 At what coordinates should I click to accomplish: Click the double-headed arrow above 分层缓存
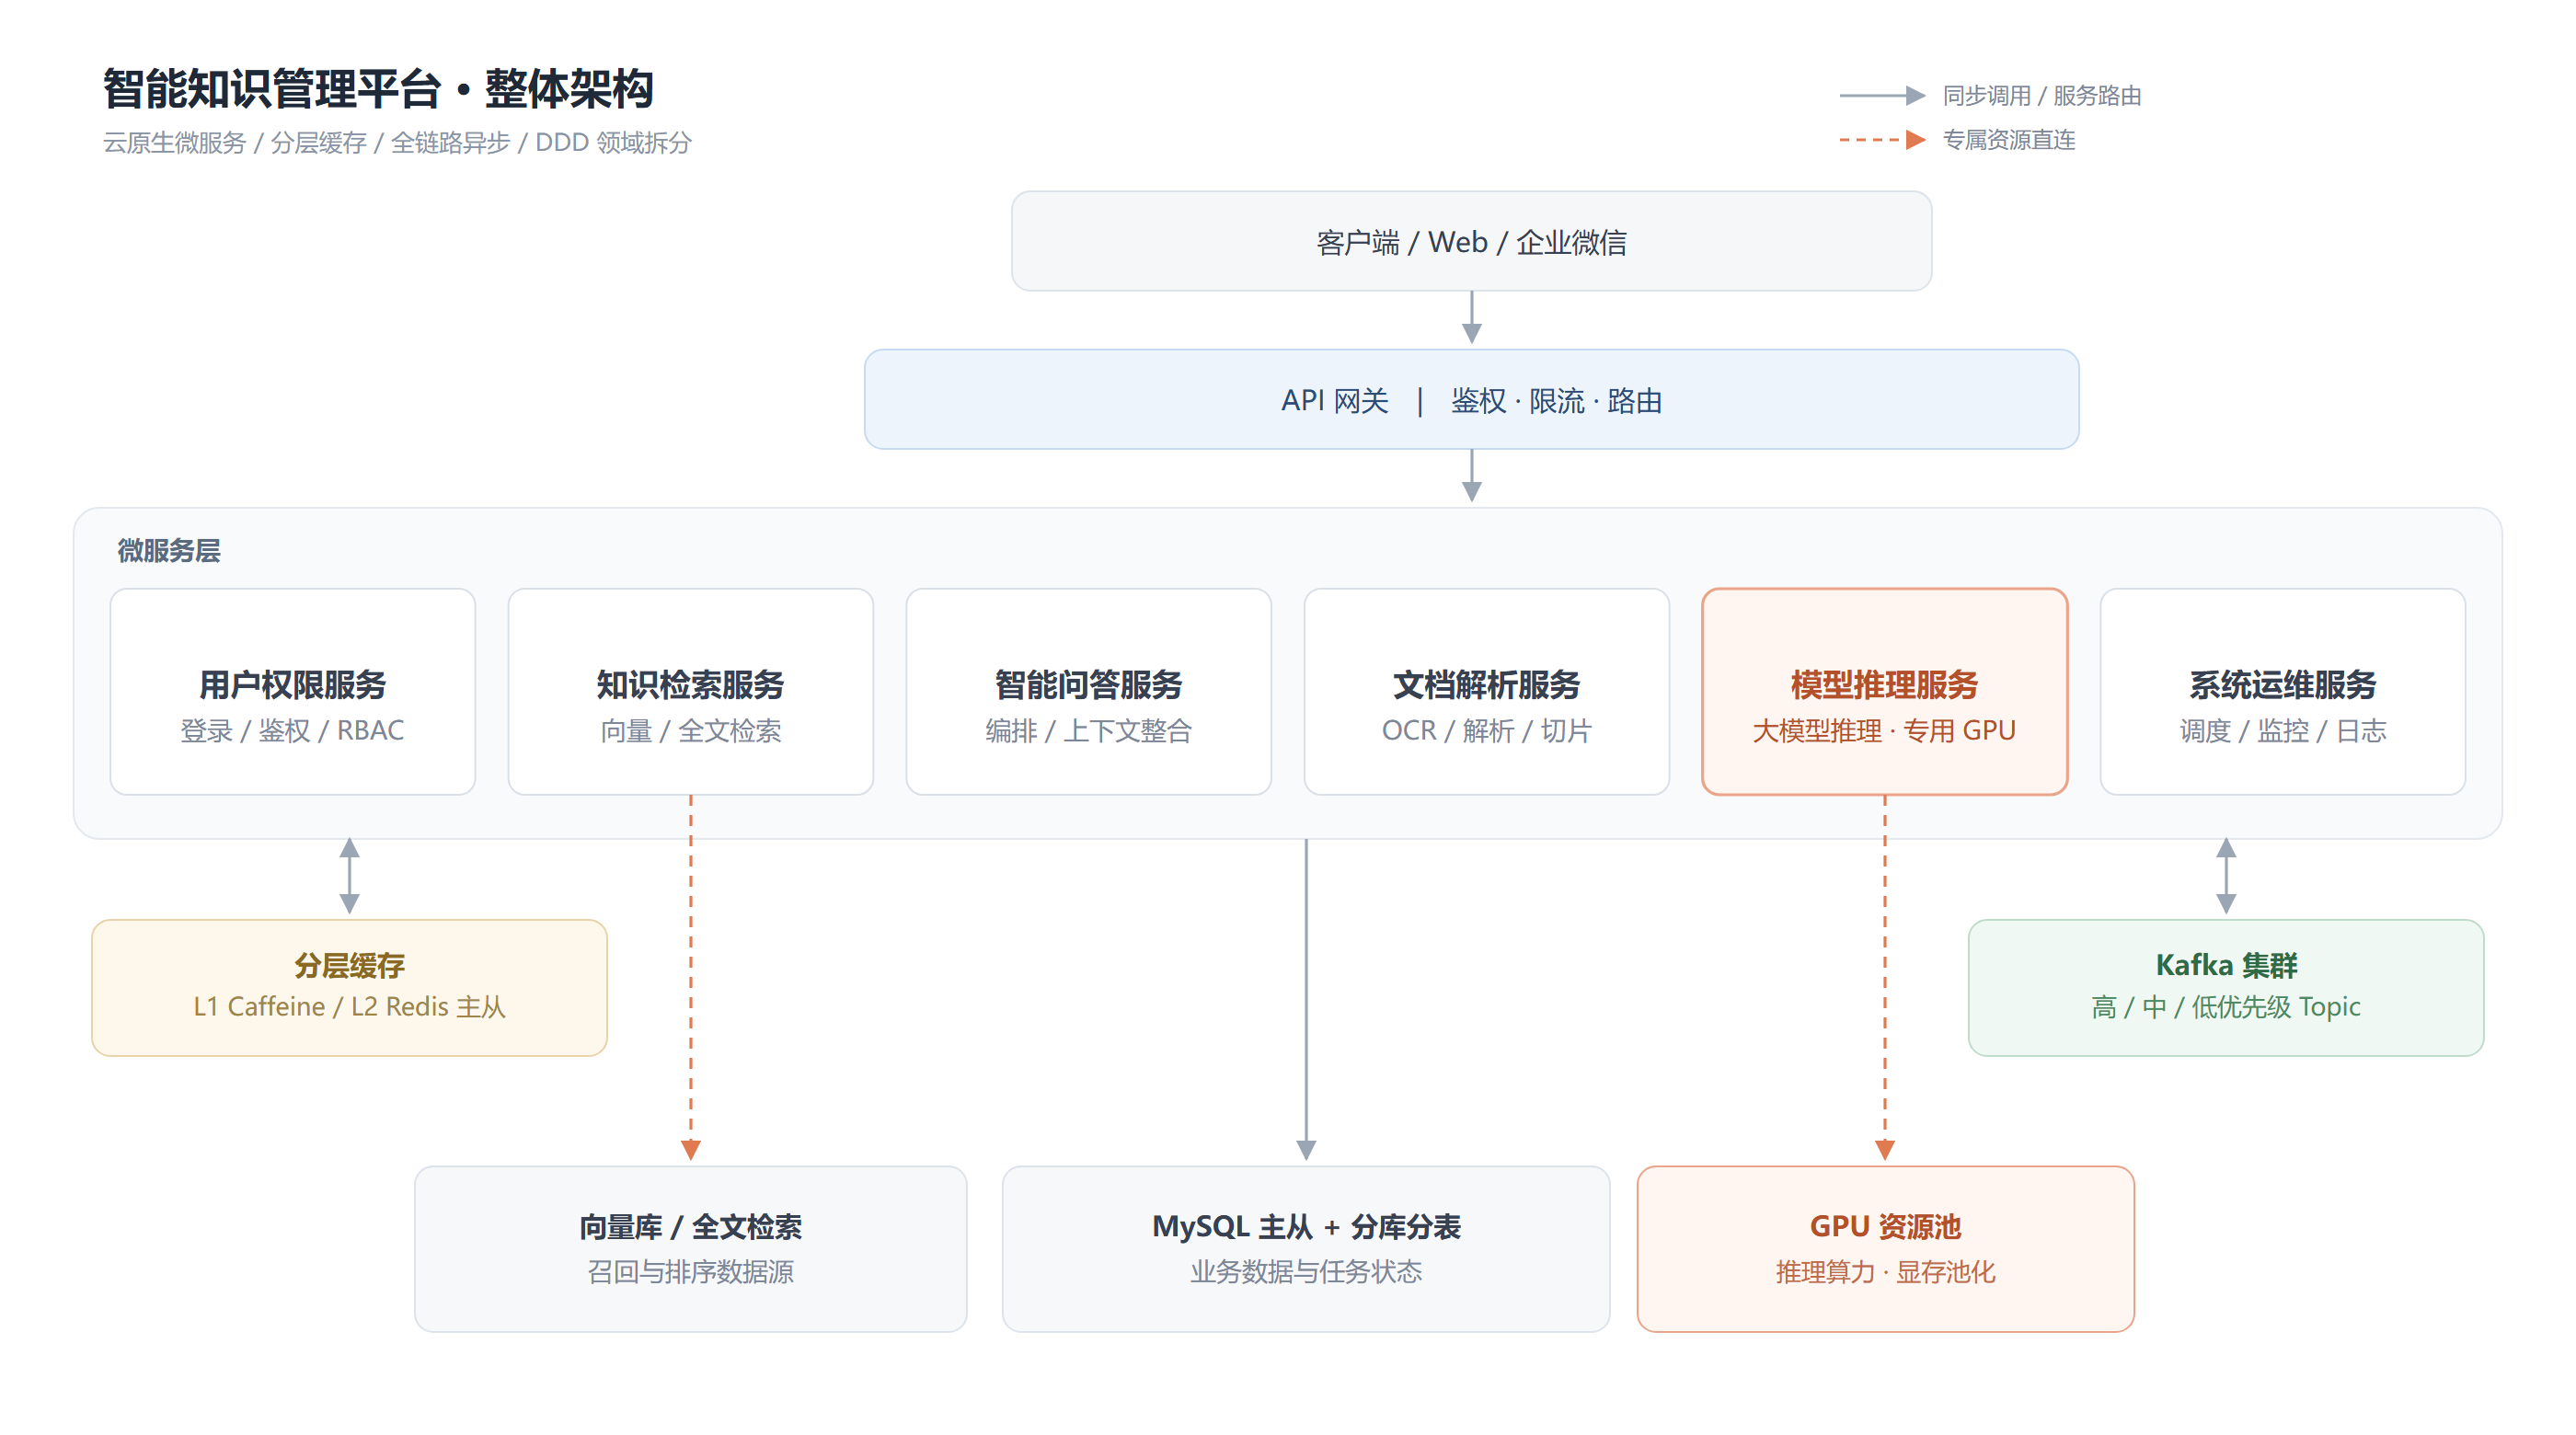click(x=349, y=876)
